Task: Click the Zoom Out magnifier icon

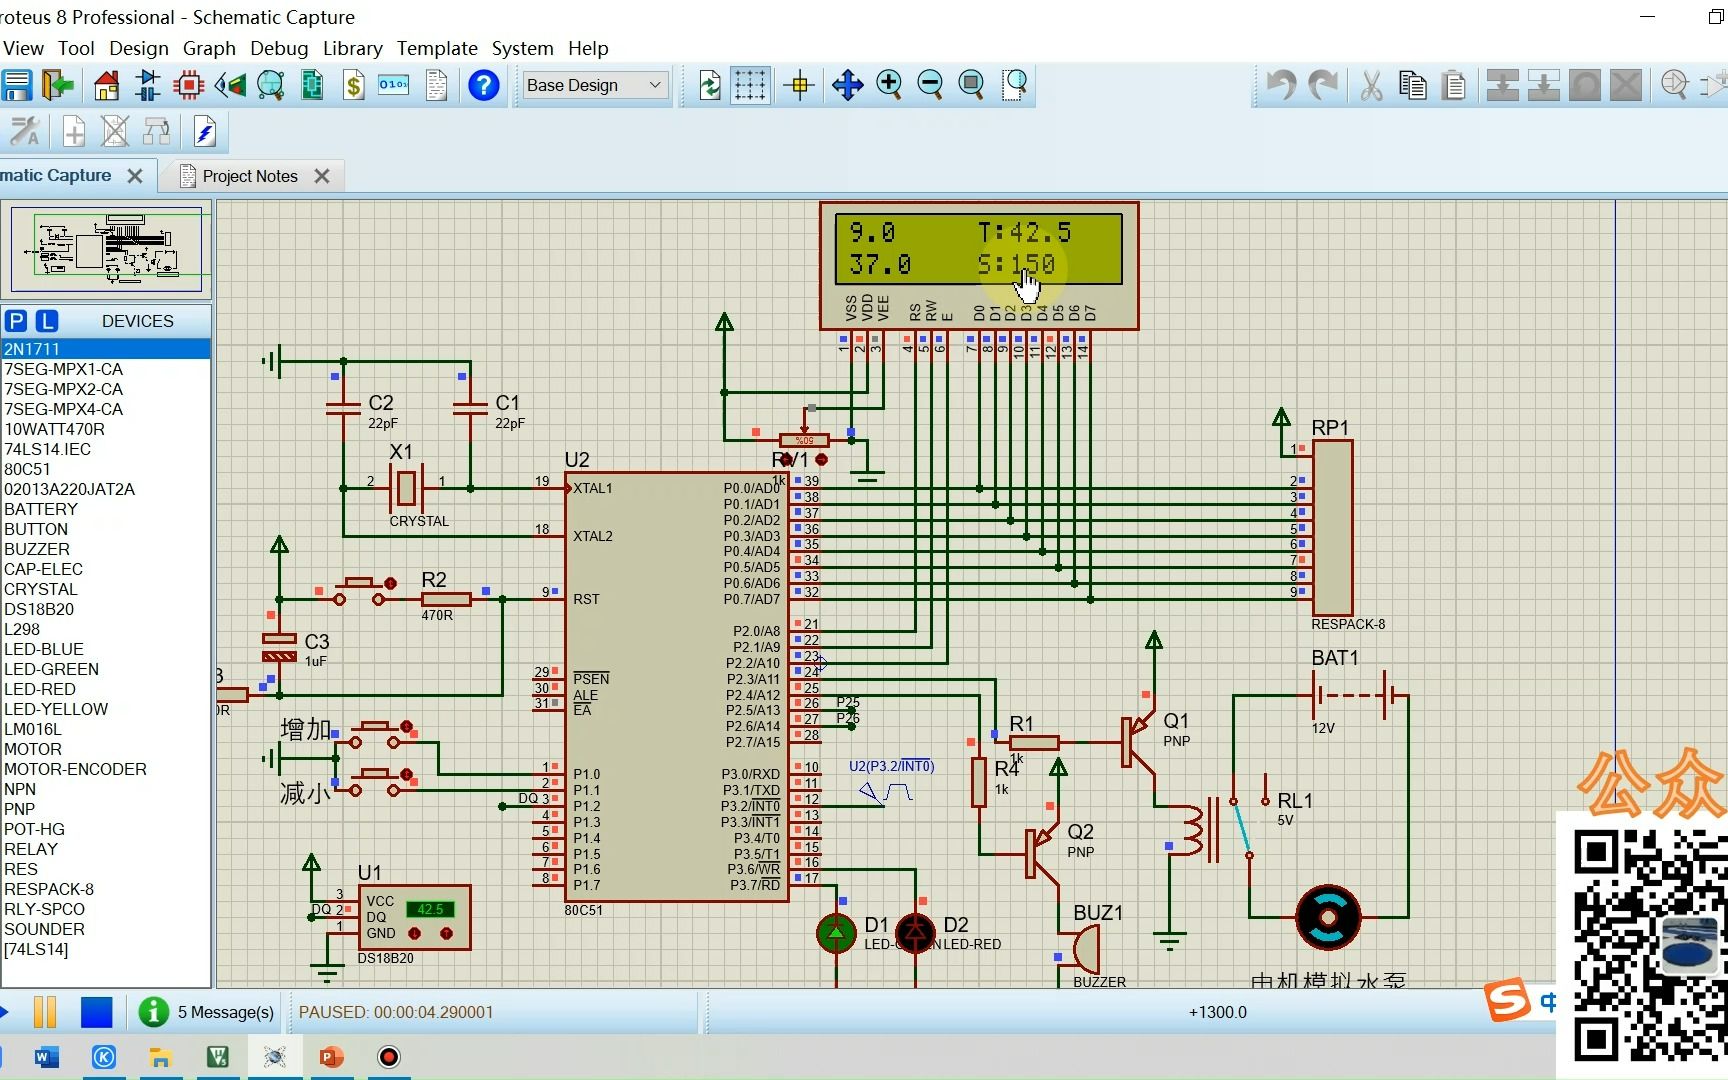Action: coord(930,85)
